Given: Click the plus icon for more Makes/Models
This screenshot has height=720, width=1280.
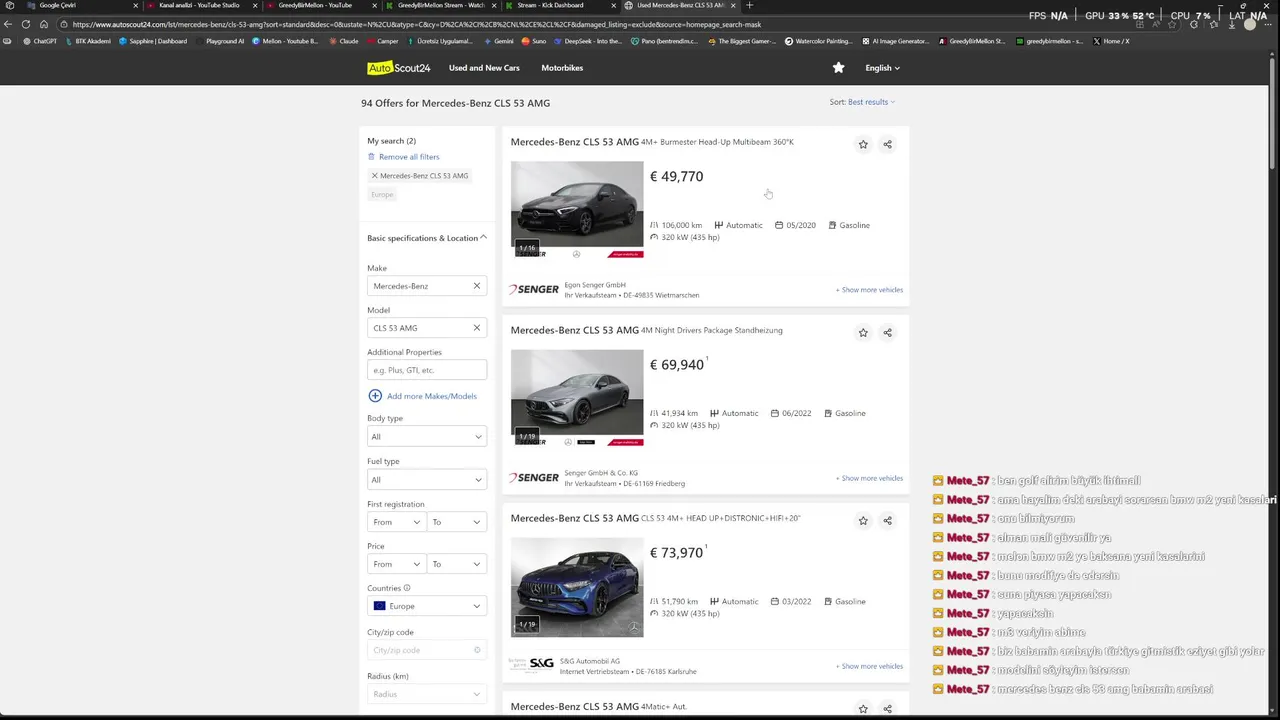Looking at the screenshot, I should [375, 396].
